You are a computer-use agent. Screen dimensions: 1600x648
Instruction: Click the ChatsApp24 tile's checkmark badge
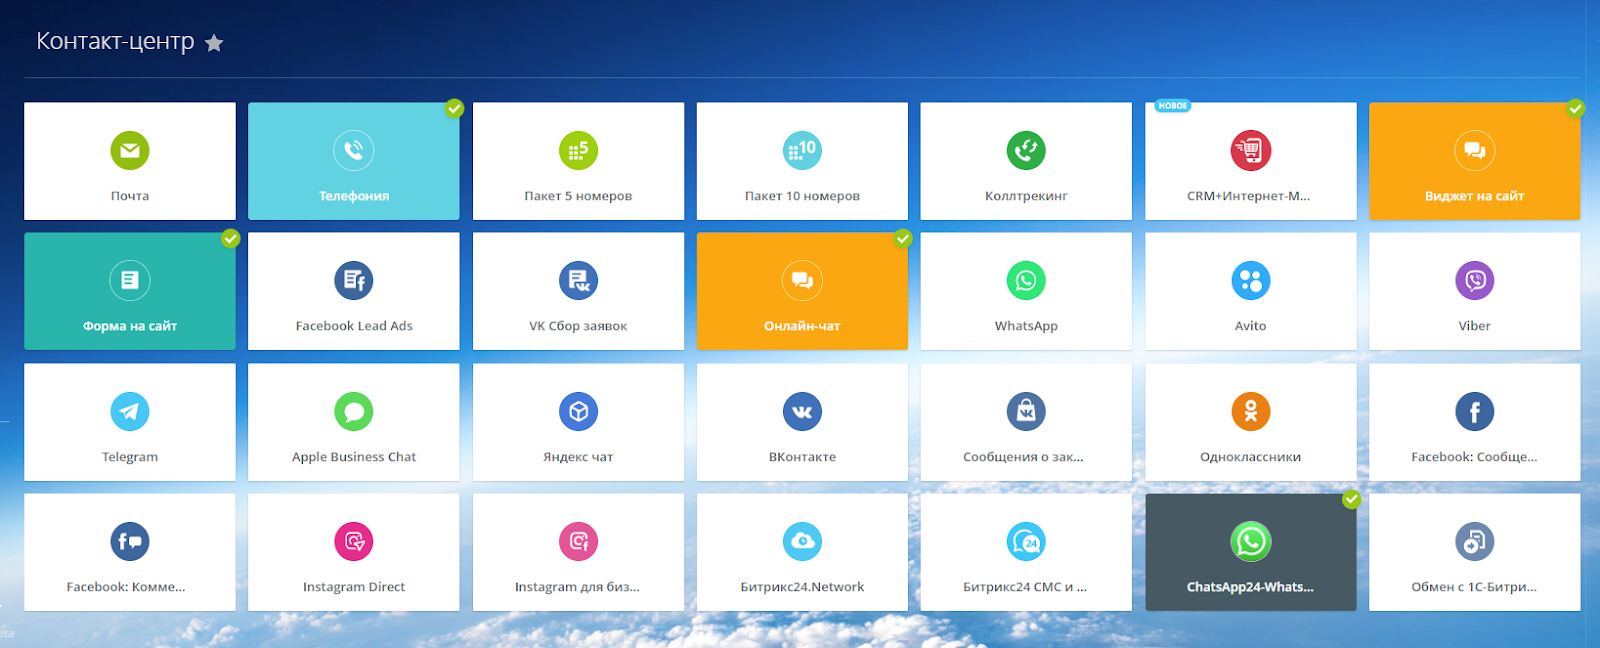click(1351, 499)
